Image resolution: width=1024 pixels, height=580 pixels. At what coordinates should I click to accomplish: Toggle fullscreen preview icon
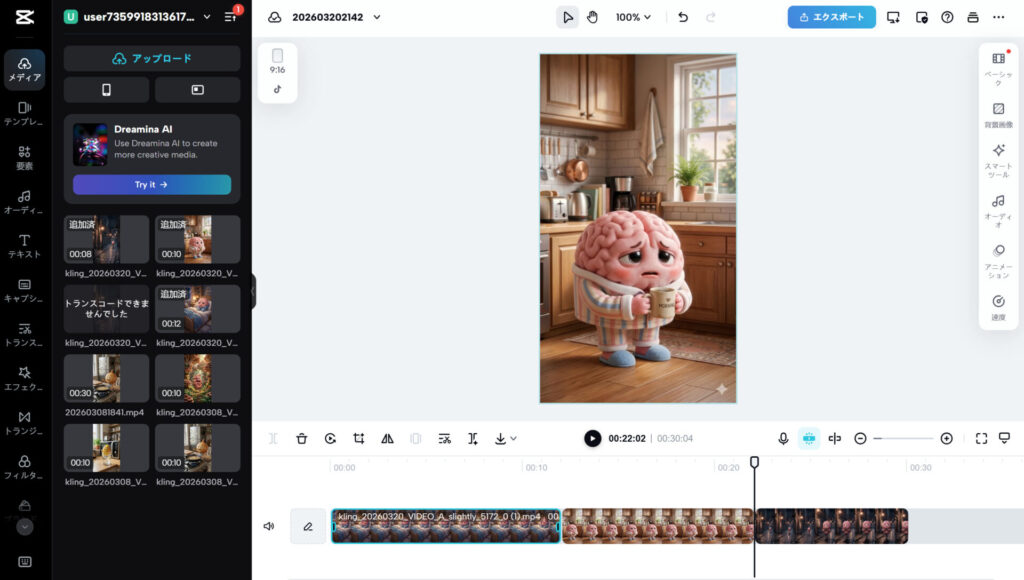point(981,438)
